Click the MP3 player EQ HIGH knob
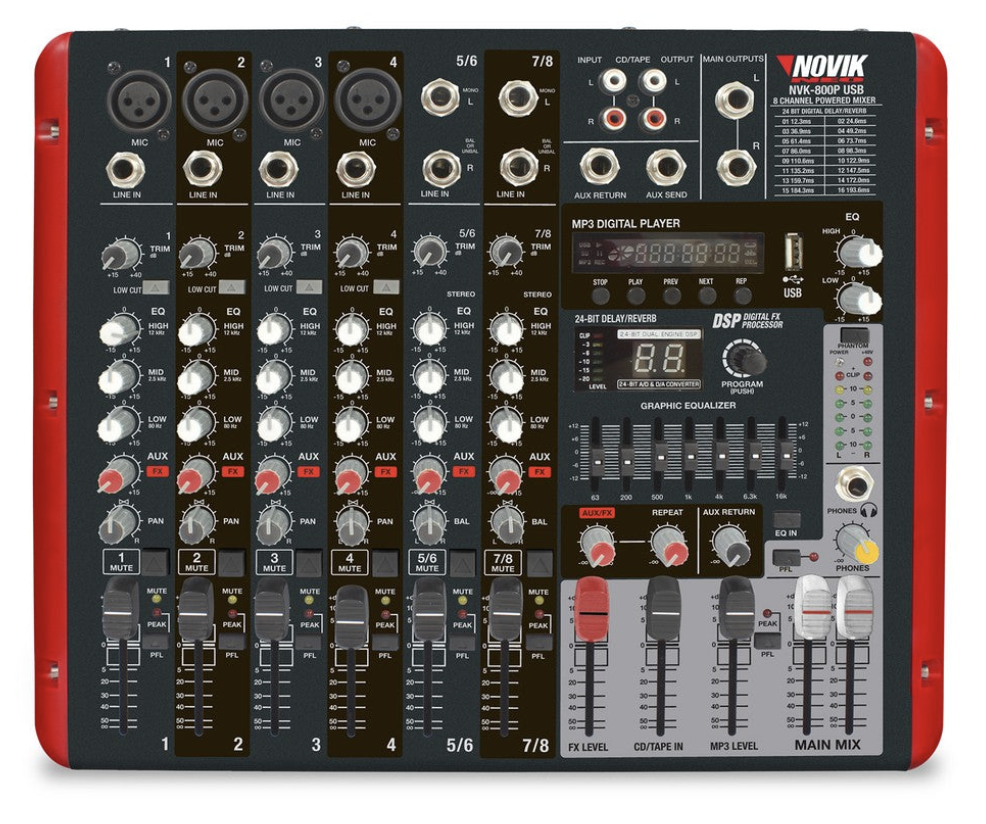The width and height of the screenshot is (986, 824). tap(860, 252)
